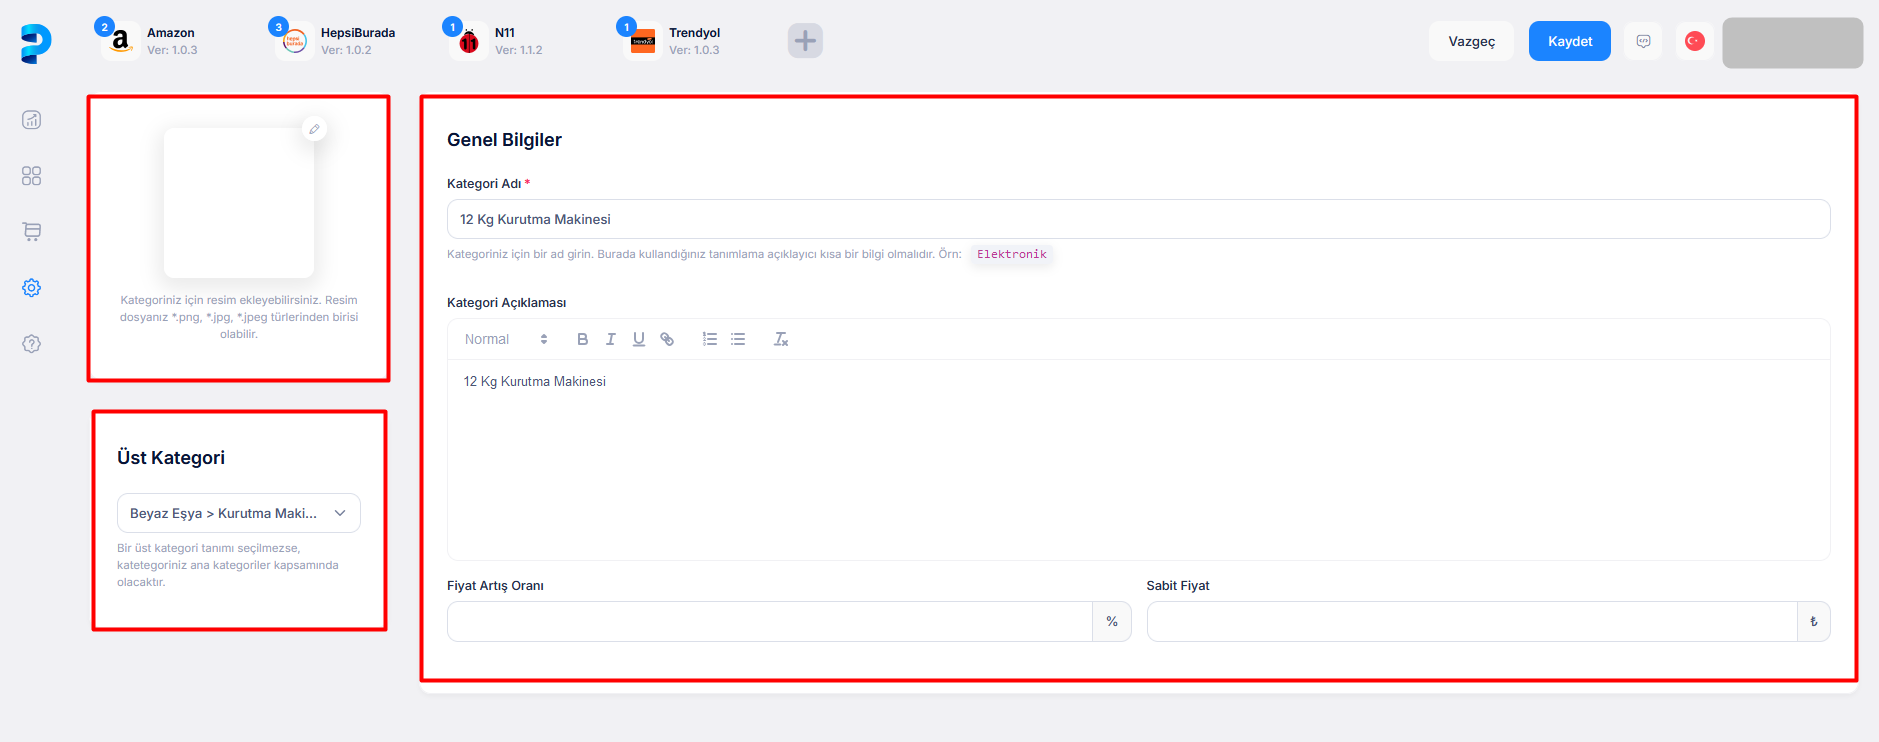Viewport: 1879px width, 742px height.
Task: Open the grid modules icon in sidebar
Action: 32,176
